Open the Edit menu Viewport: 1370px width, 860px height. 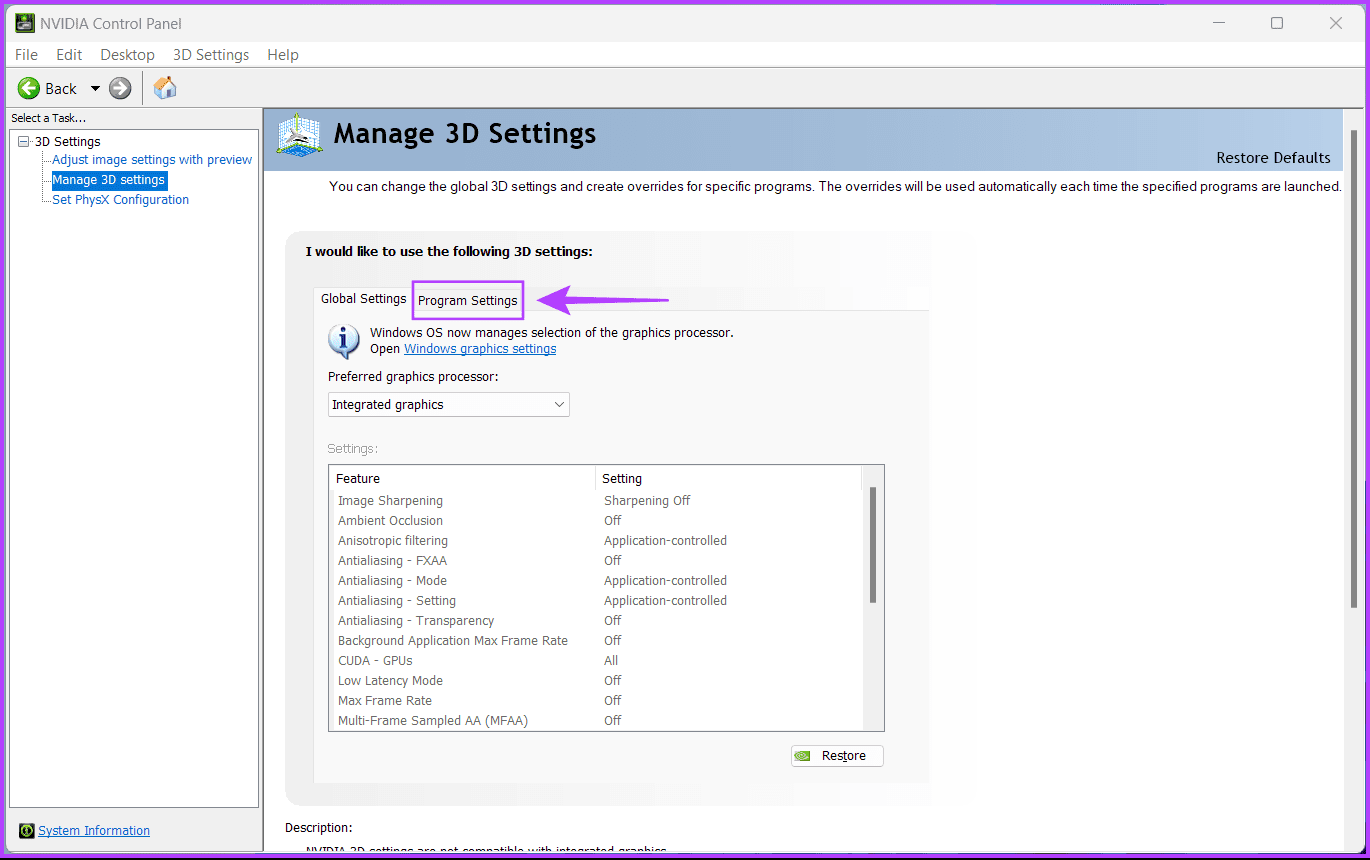pos(69,55)
